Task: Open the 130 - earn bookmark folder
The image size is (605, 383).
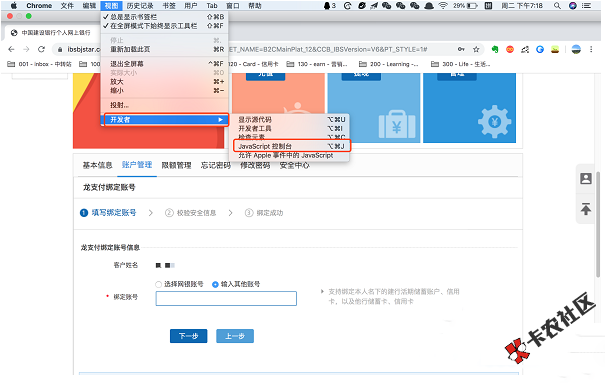Action: 317,64
